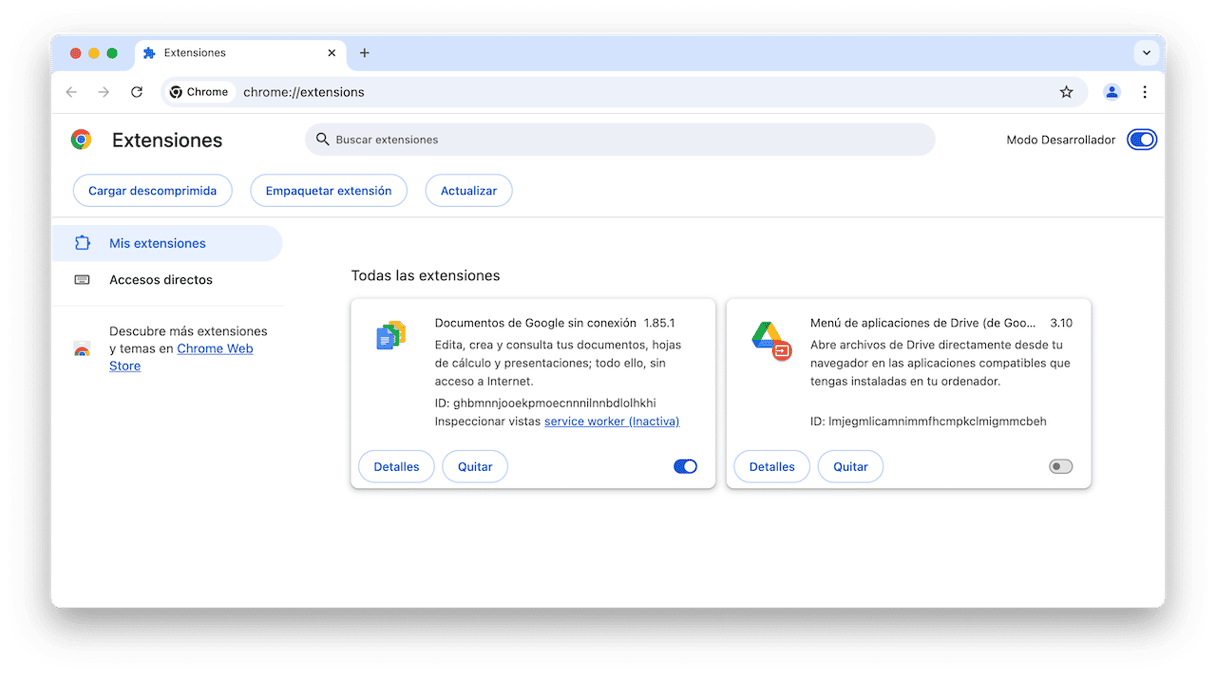Click Quitar for Menú de aplicaciones de Drive
This screenshot has height=675, width=1216.
click(x=851, y=467)
